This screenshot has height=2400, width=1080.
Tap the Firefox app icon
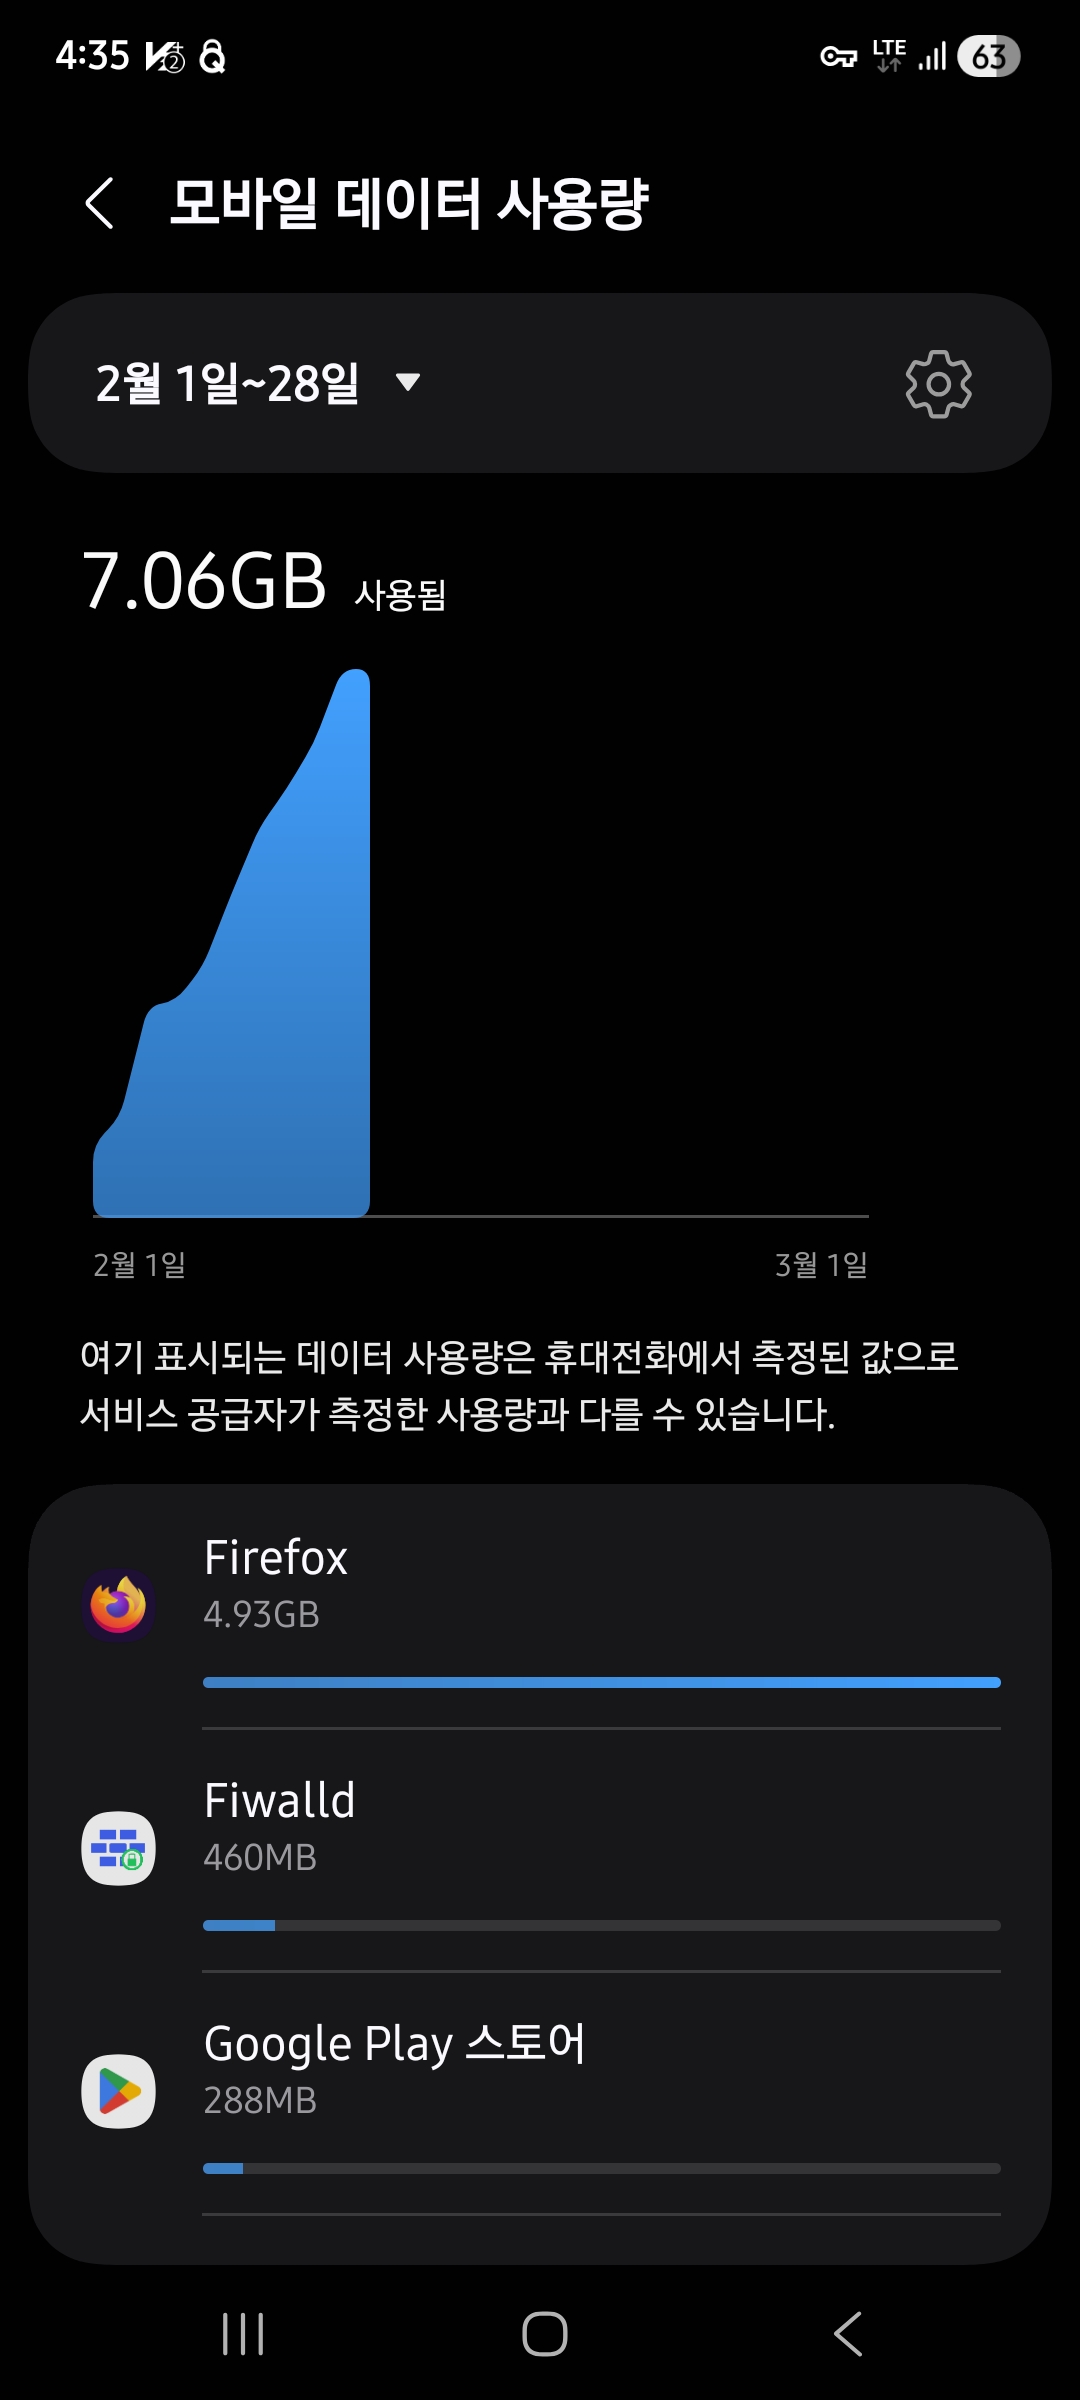pyautogui.click(x=118, y=1606)
